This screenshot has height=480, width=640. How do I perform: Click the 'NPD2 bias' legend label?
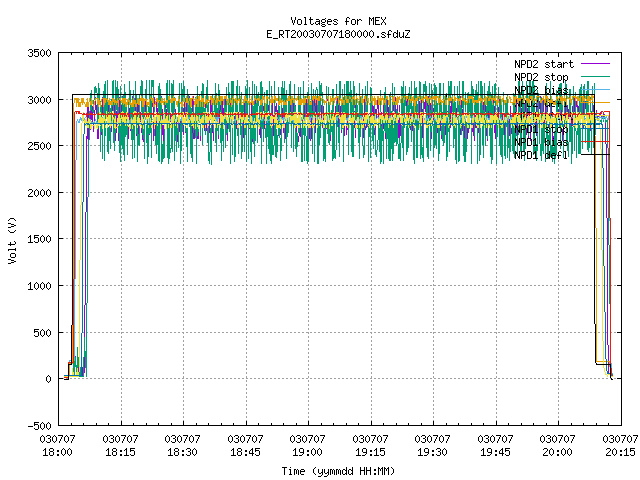pos(541,90)
